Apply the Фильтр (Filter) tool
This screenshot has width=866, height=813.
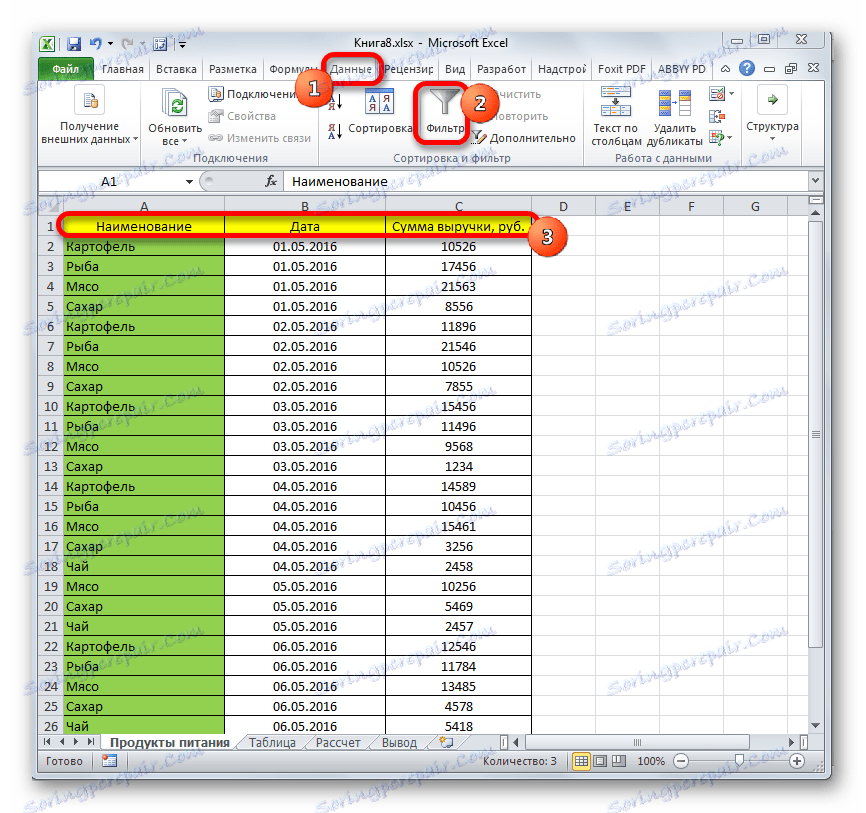(x=442, y=113)
